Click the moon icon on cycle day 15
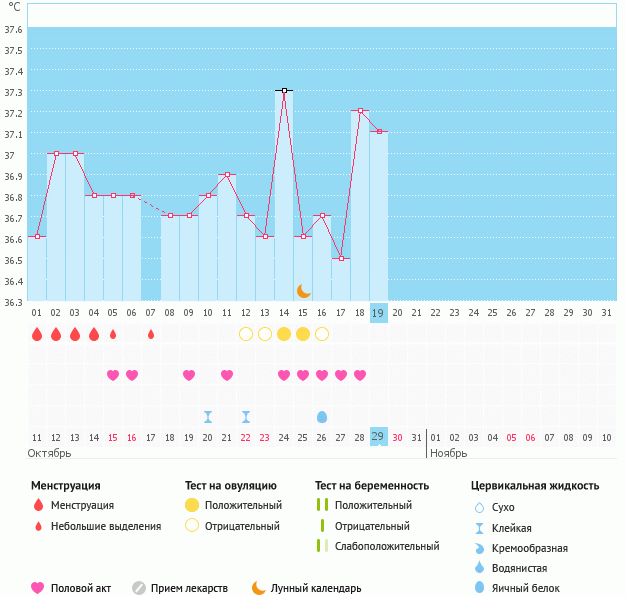Viewport: 626px width, 595px height. [x=303, y=291]
